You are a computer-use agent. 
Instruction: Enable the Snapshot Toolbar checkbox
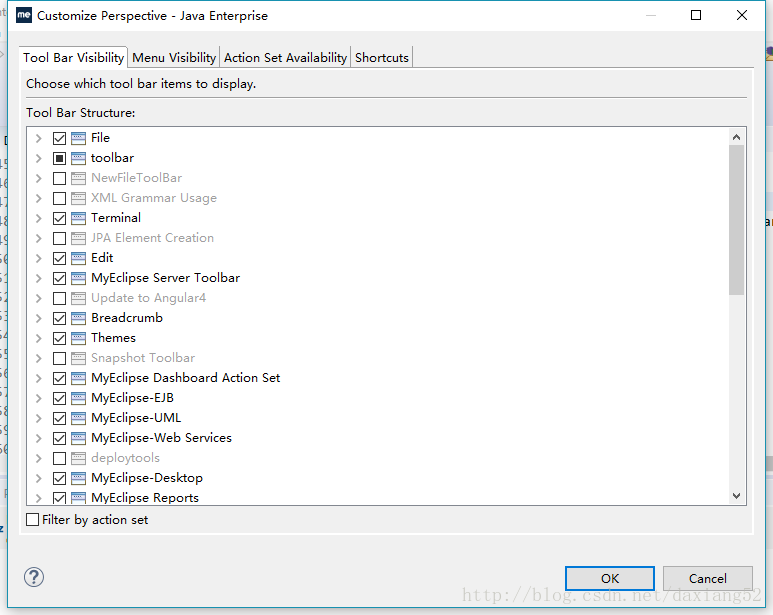59,358
